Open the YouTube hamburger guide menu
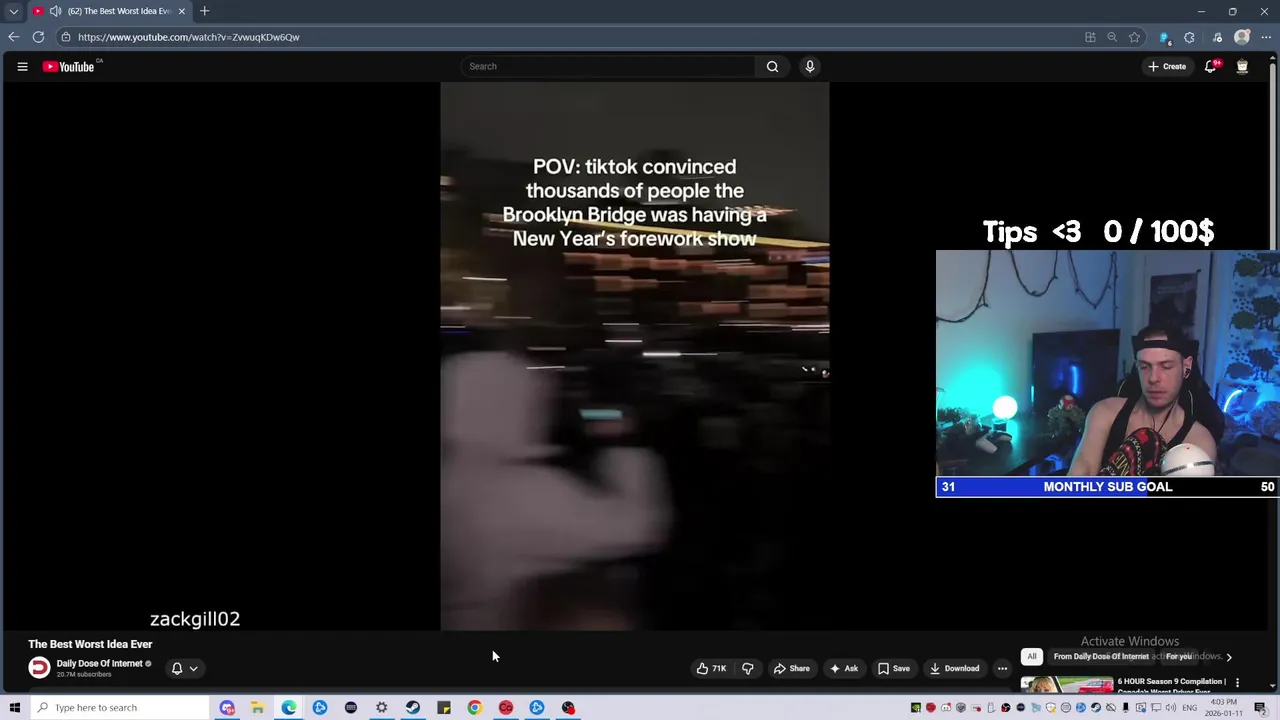This screenshot has width=1280, height=720. (22, 67)
